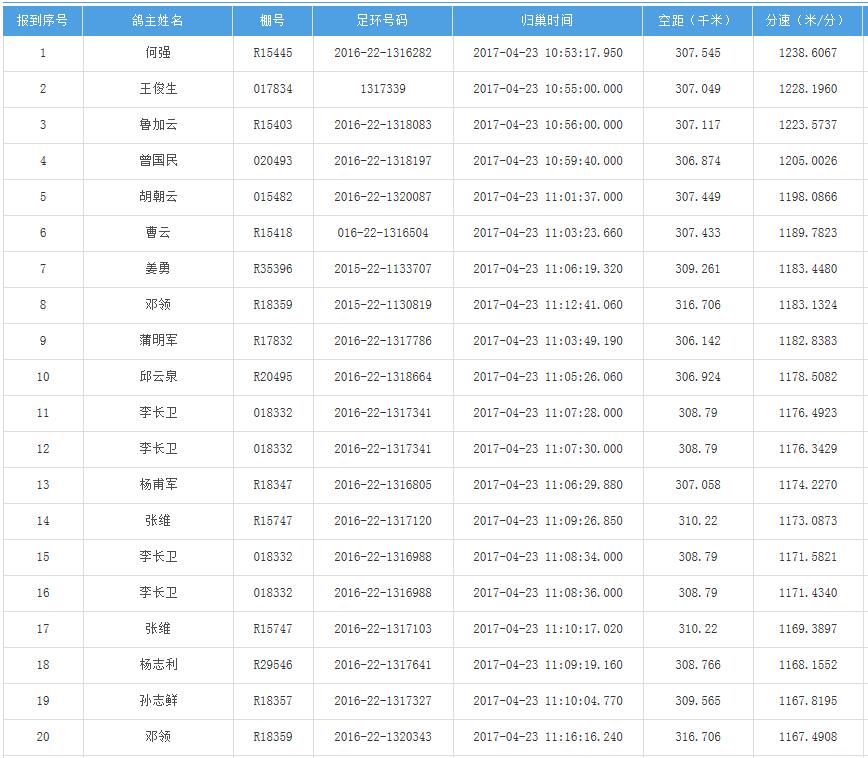Click the 分速（米/分） column header

coord(807,20)
